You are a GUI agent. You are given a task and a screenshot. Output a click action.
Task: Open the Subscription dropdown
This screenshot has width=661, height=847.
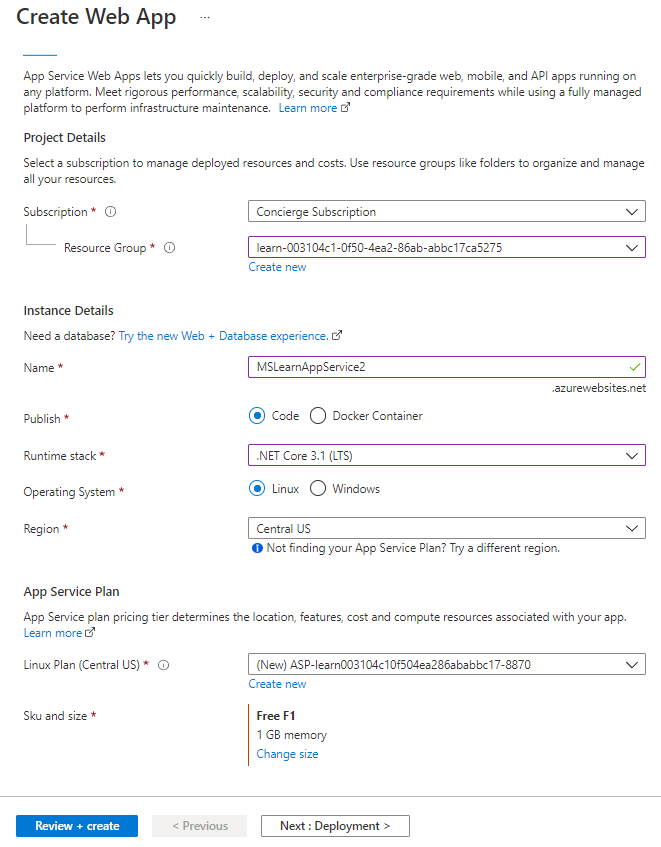click(x=447, y=211)
